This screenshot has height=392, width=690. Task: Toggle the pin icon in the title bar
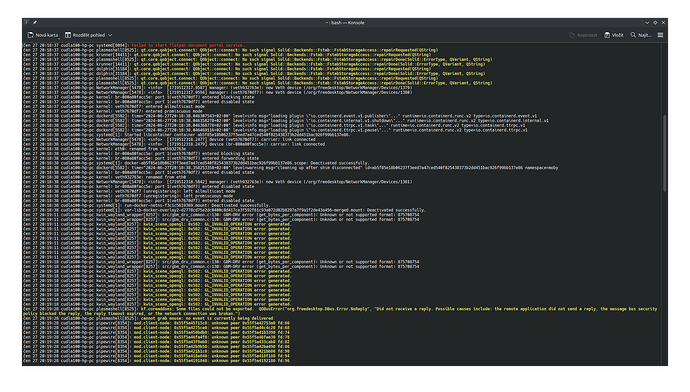point(35,22)
